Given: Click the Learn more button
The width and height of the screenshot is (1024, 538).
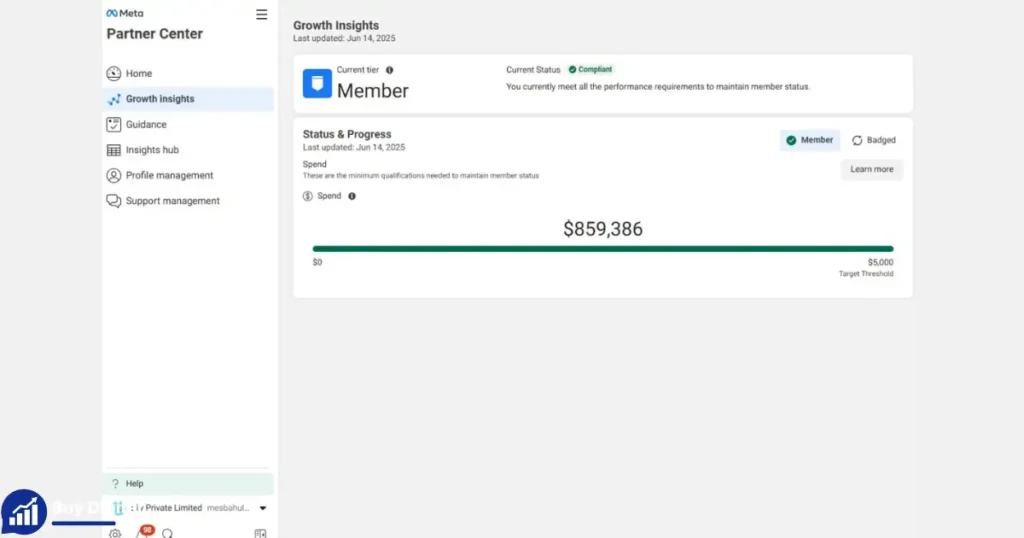Looking at the screenshot, I should [872, 170].
